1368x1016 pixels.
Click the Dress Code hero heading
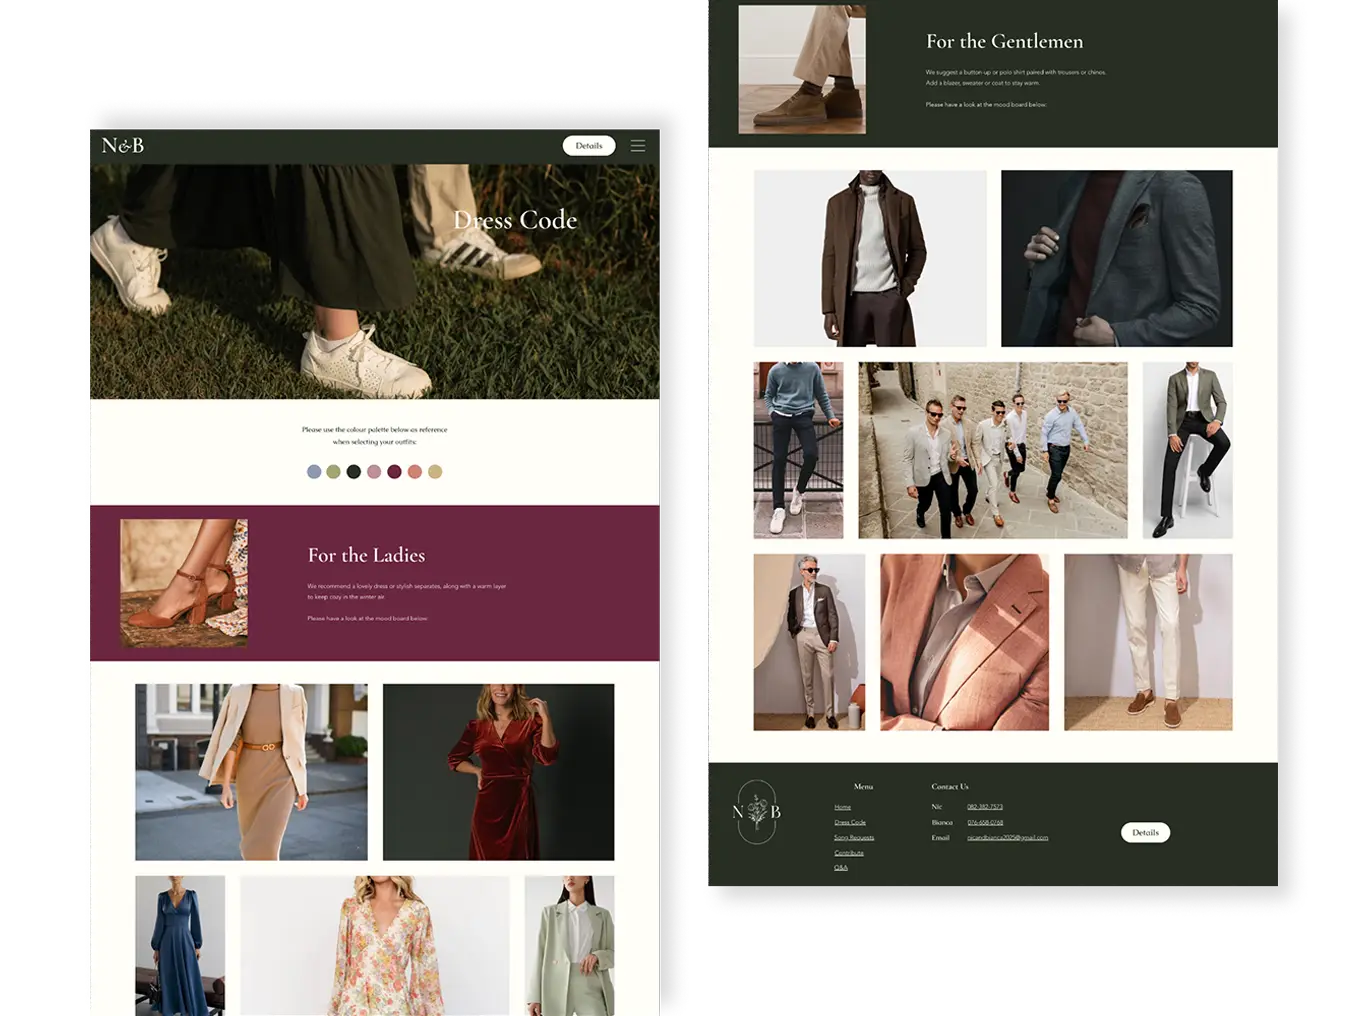tap(515, 220)
